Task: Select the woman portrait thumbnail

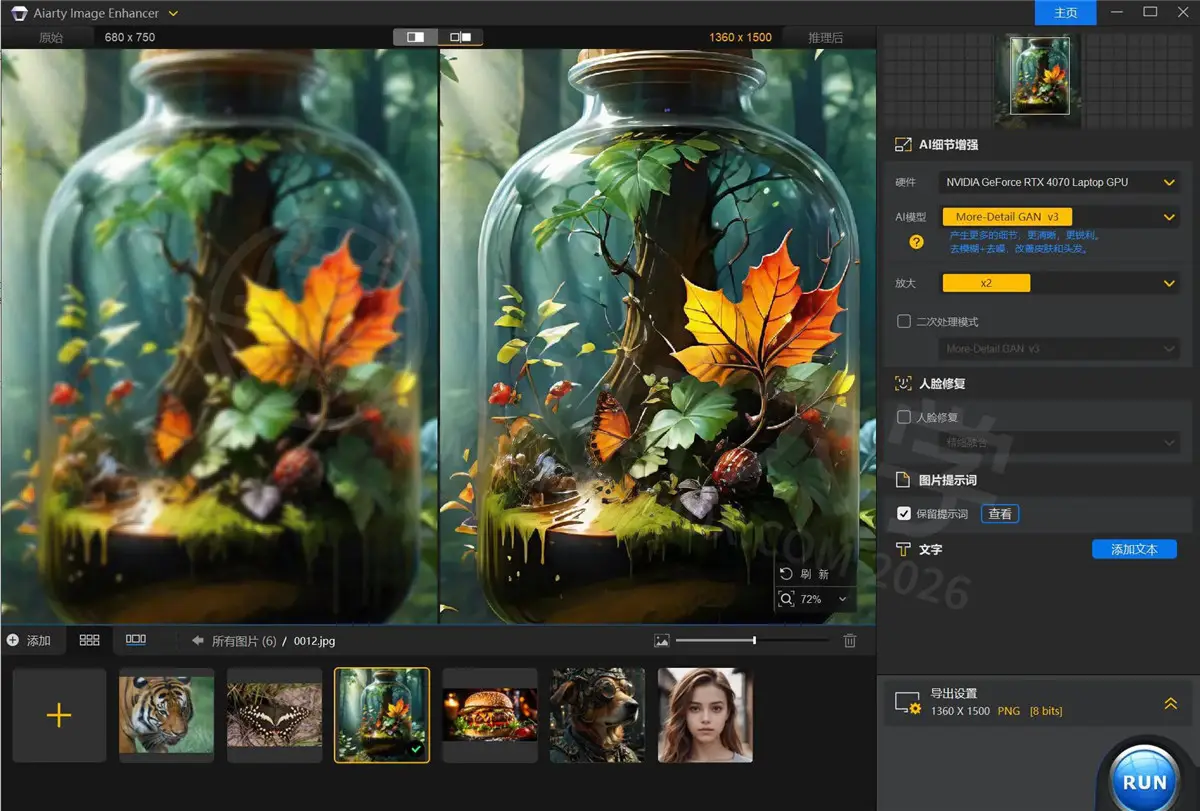Action: 705,715
